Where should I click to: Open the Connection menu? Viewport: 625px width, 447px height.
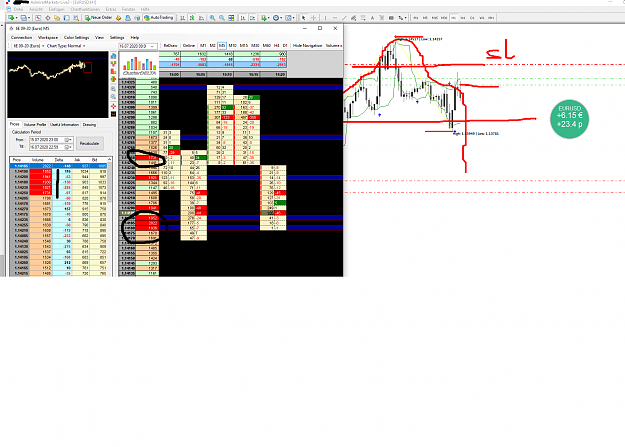coord(22,37)
